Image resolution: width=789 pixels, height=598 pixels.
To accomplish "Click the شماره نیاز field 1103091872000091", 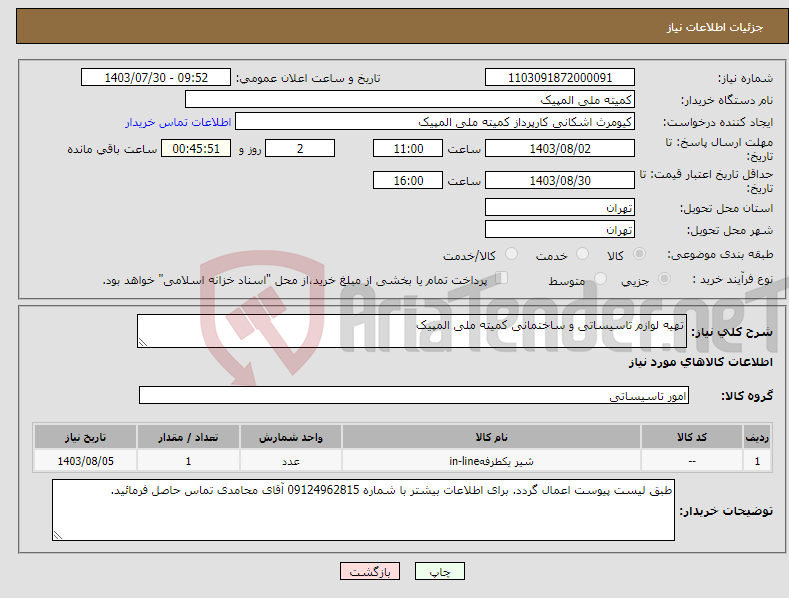I will (560, 78).
